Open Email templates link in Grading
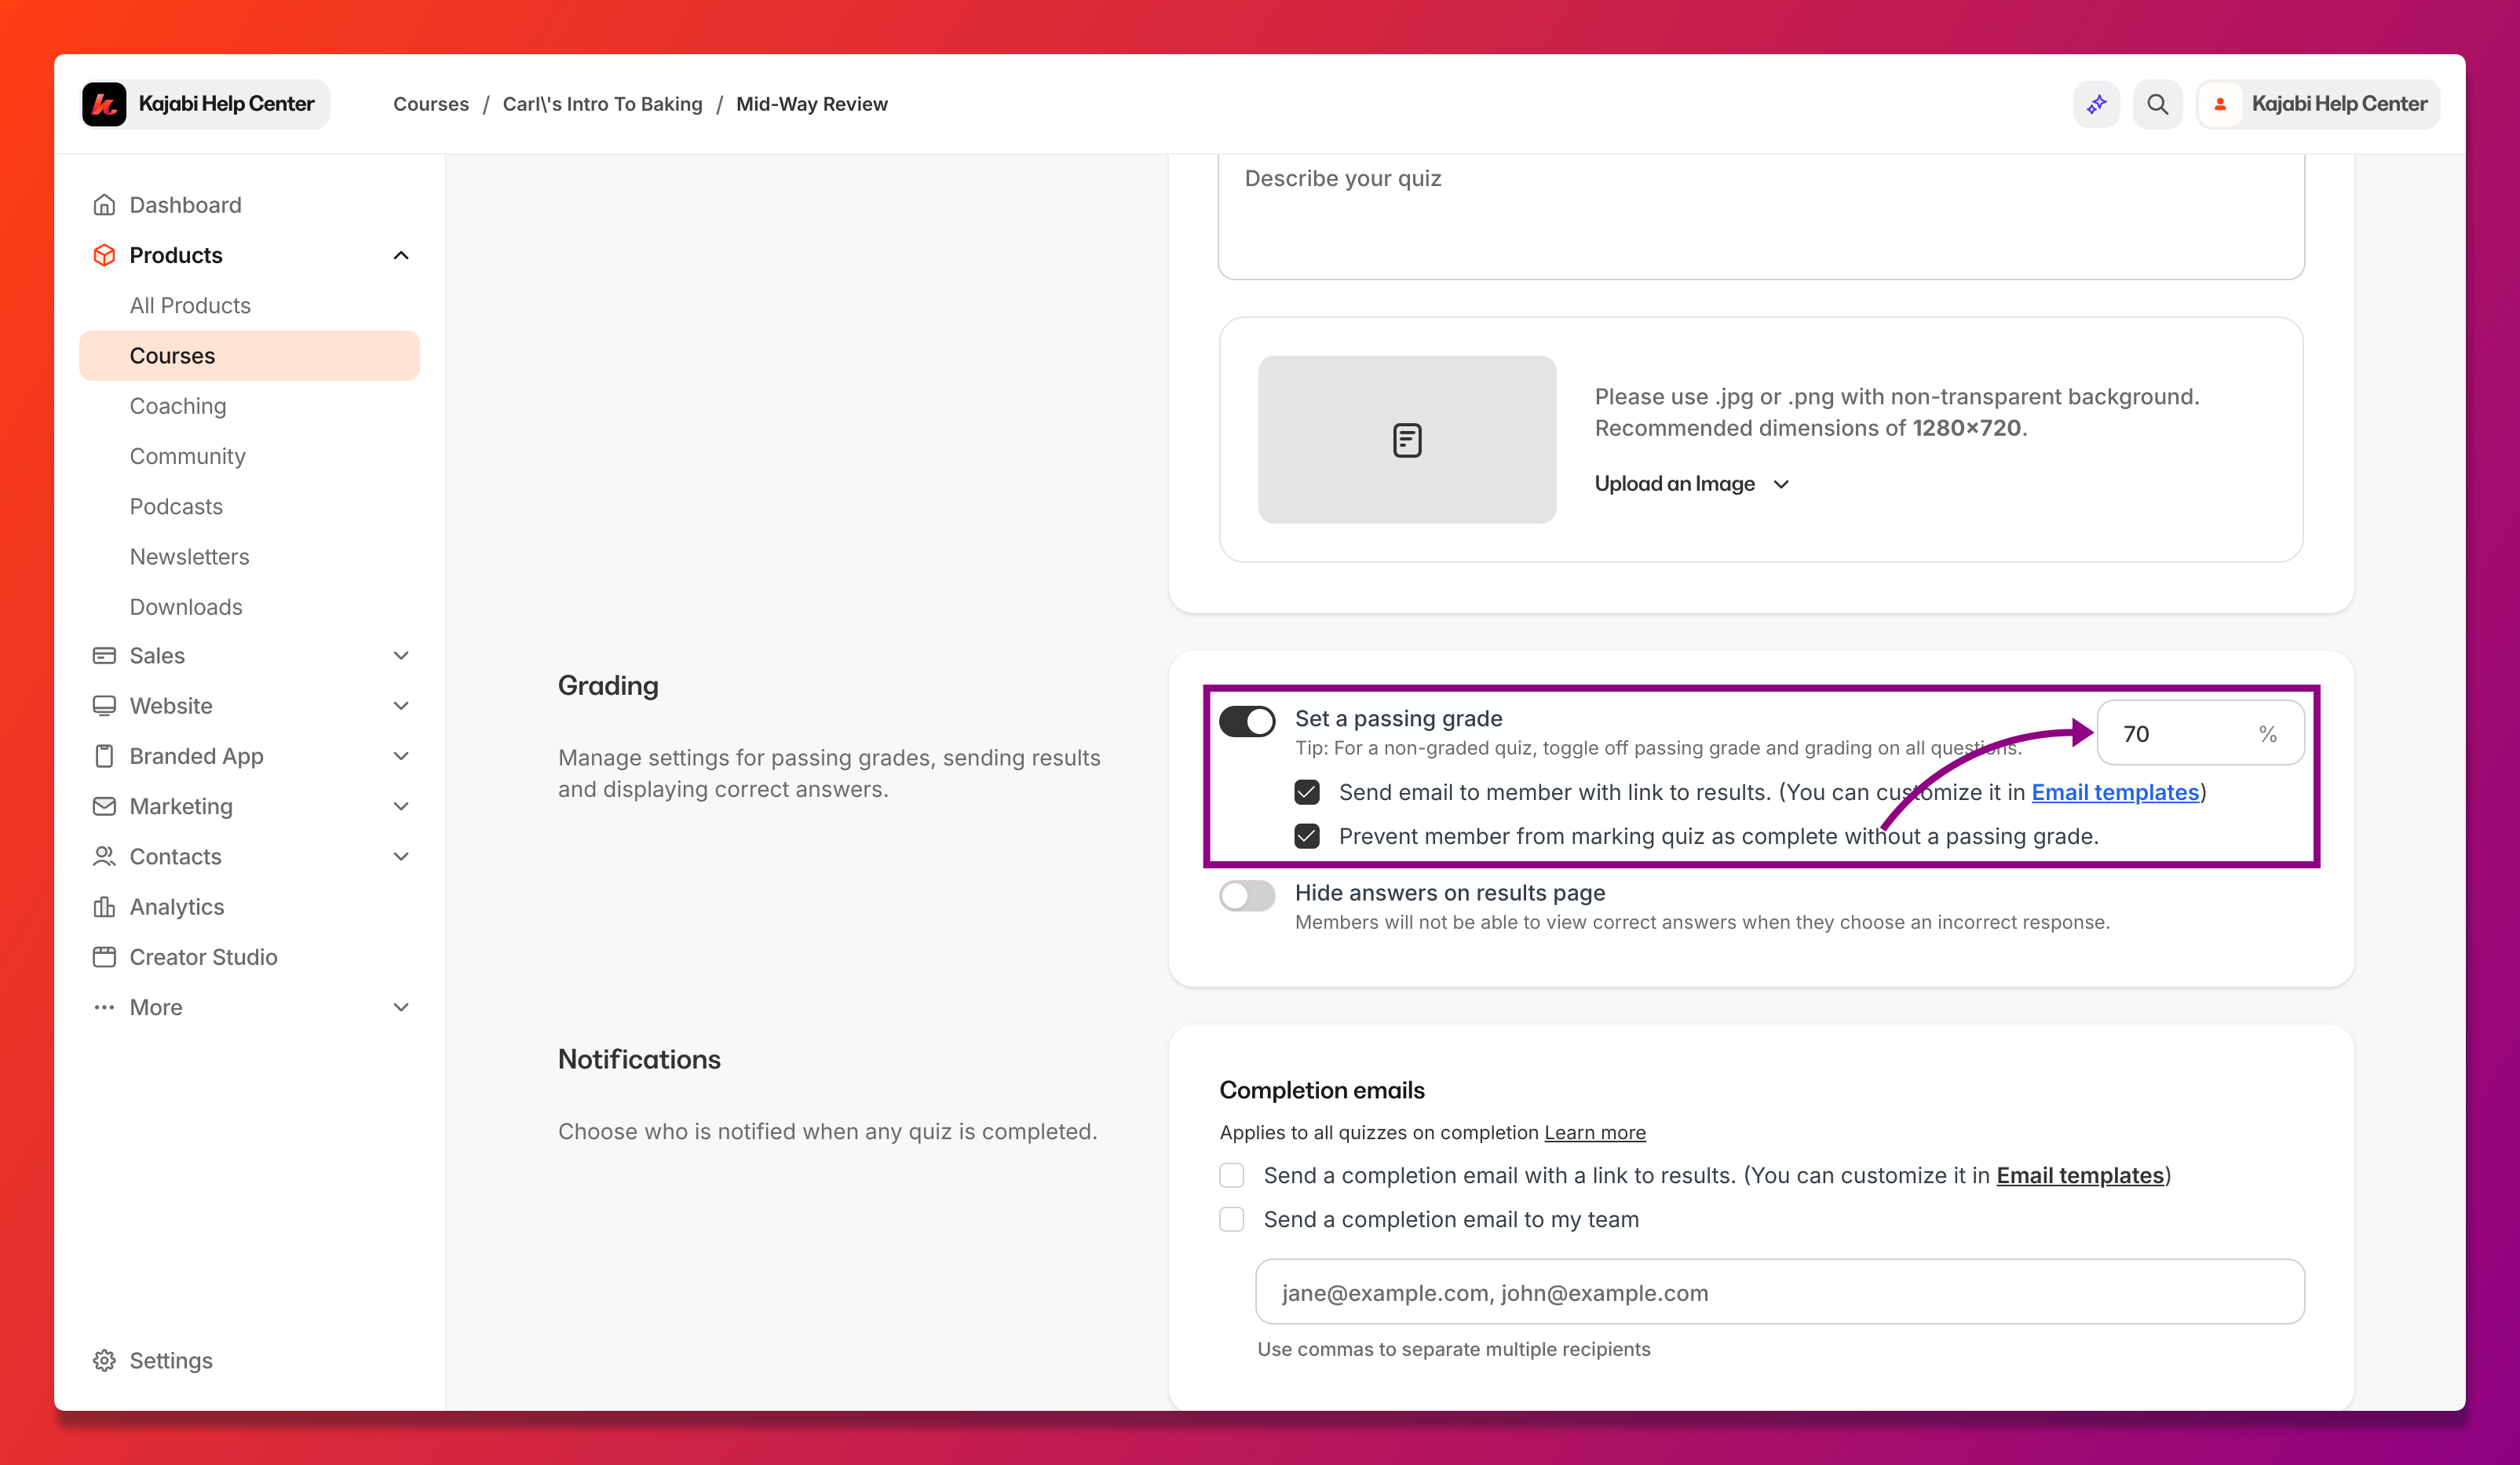2520x1465 pixels. tap(2115, 792)
